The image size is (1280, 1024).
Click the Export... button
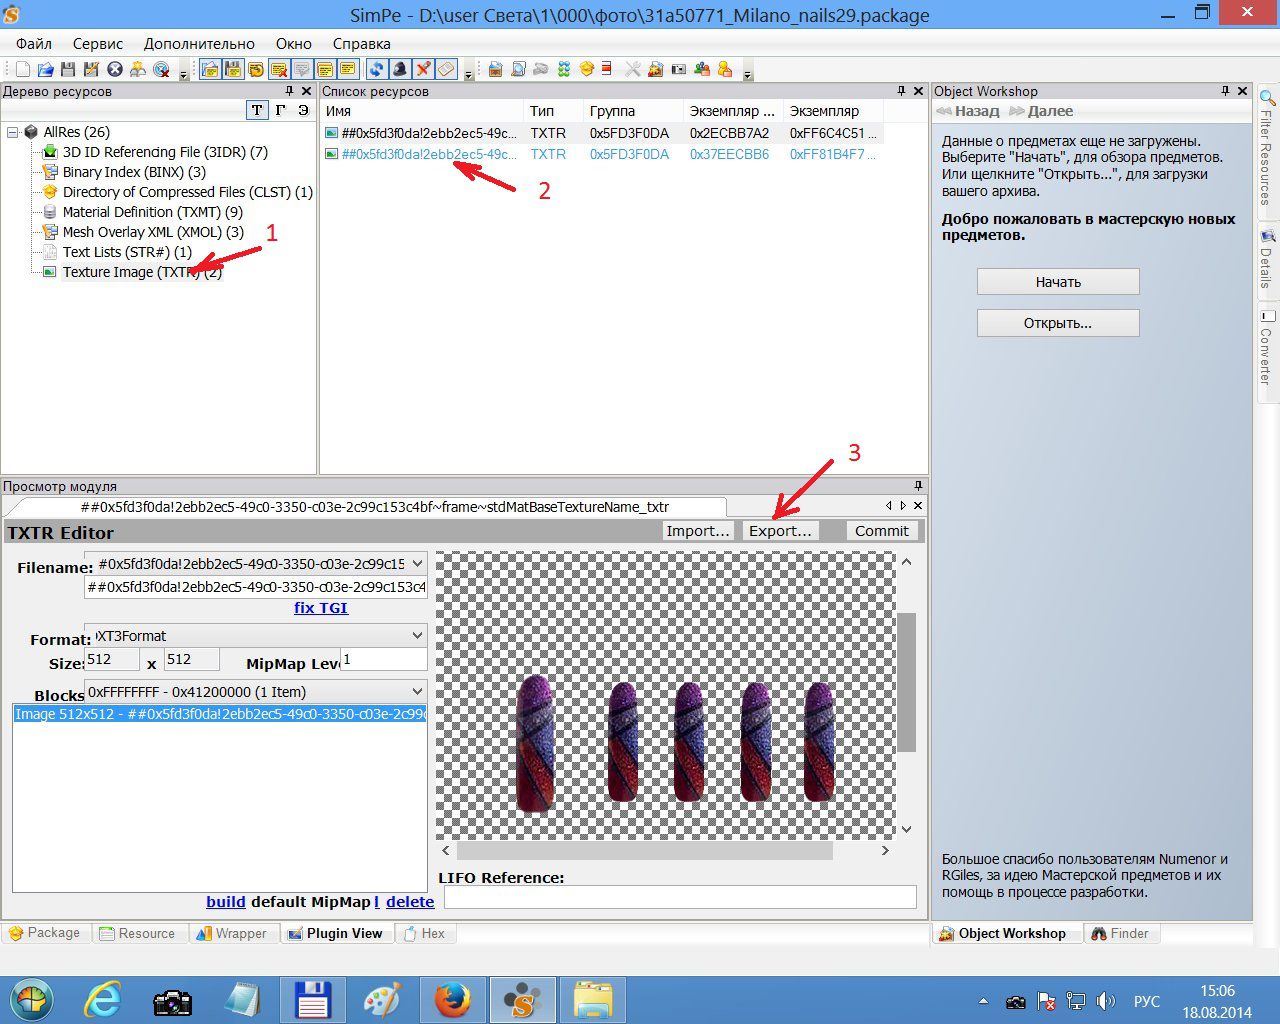pyautogui.click(x=780, y=531)
